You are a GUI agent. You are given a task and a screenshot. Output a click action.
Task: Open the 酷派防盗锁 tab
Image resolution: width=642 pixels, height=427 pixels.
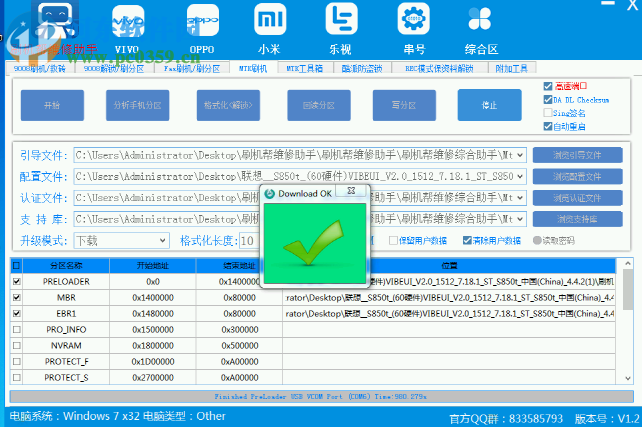362,68
